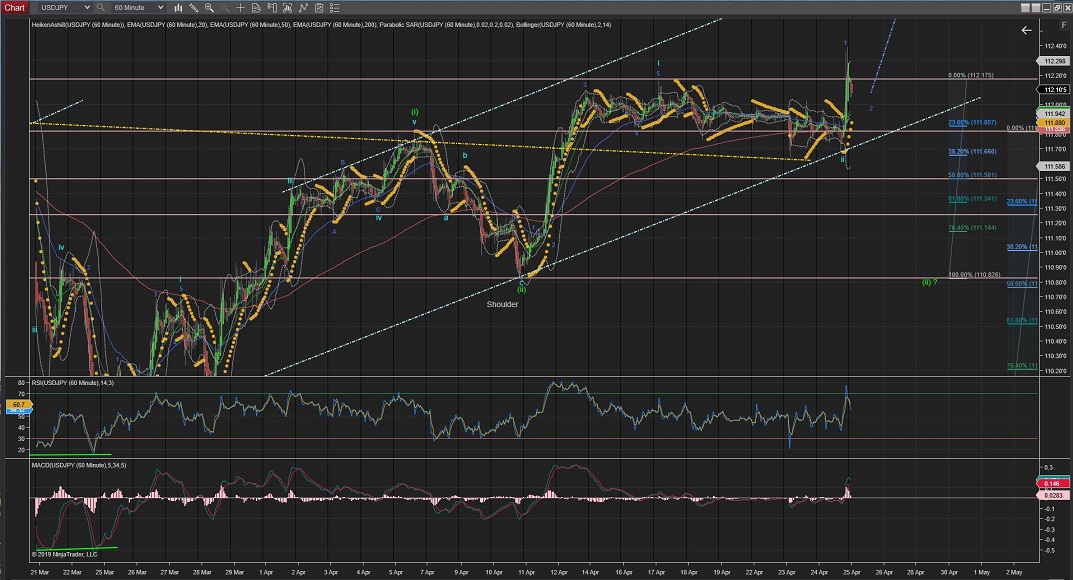Image resolution: width=1073 pixels, height=580 pixels.
Task: Toggle the first window link square
Action: 1025,8
